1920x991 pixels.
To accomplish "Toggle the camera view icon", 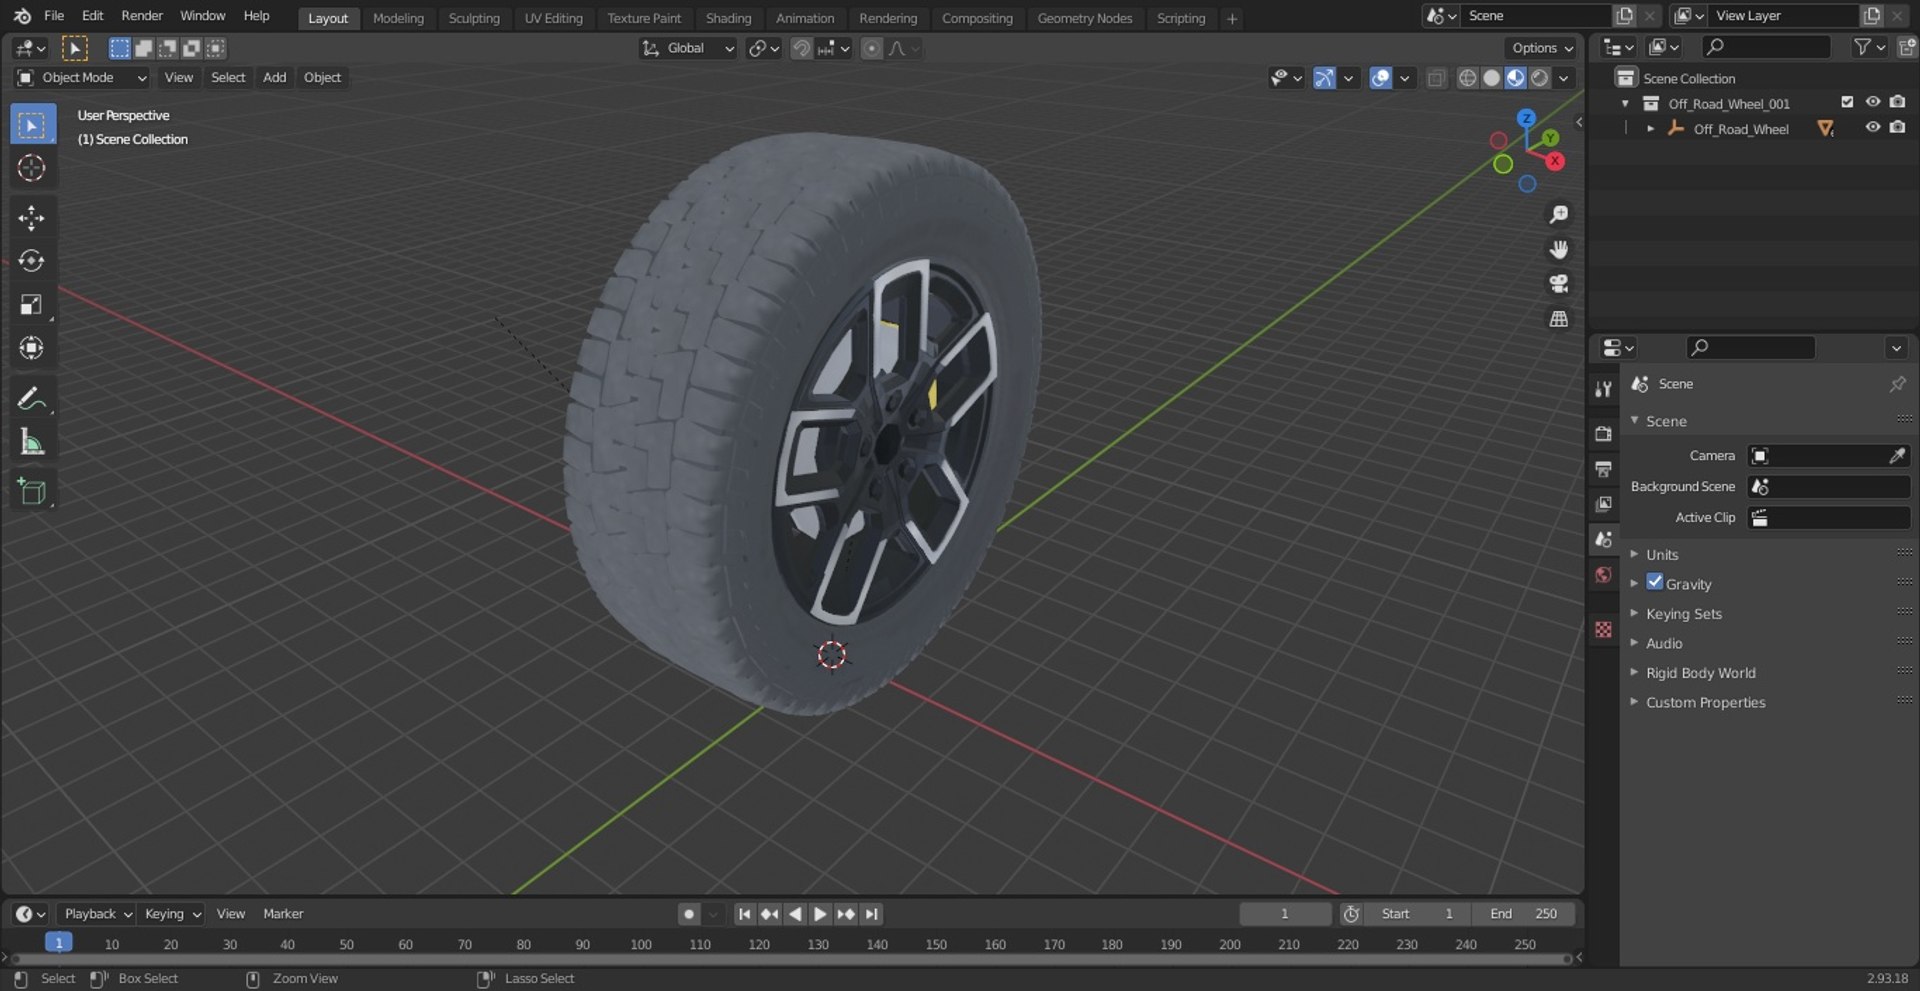I will pyautogui.click(x=1558, y=284).
